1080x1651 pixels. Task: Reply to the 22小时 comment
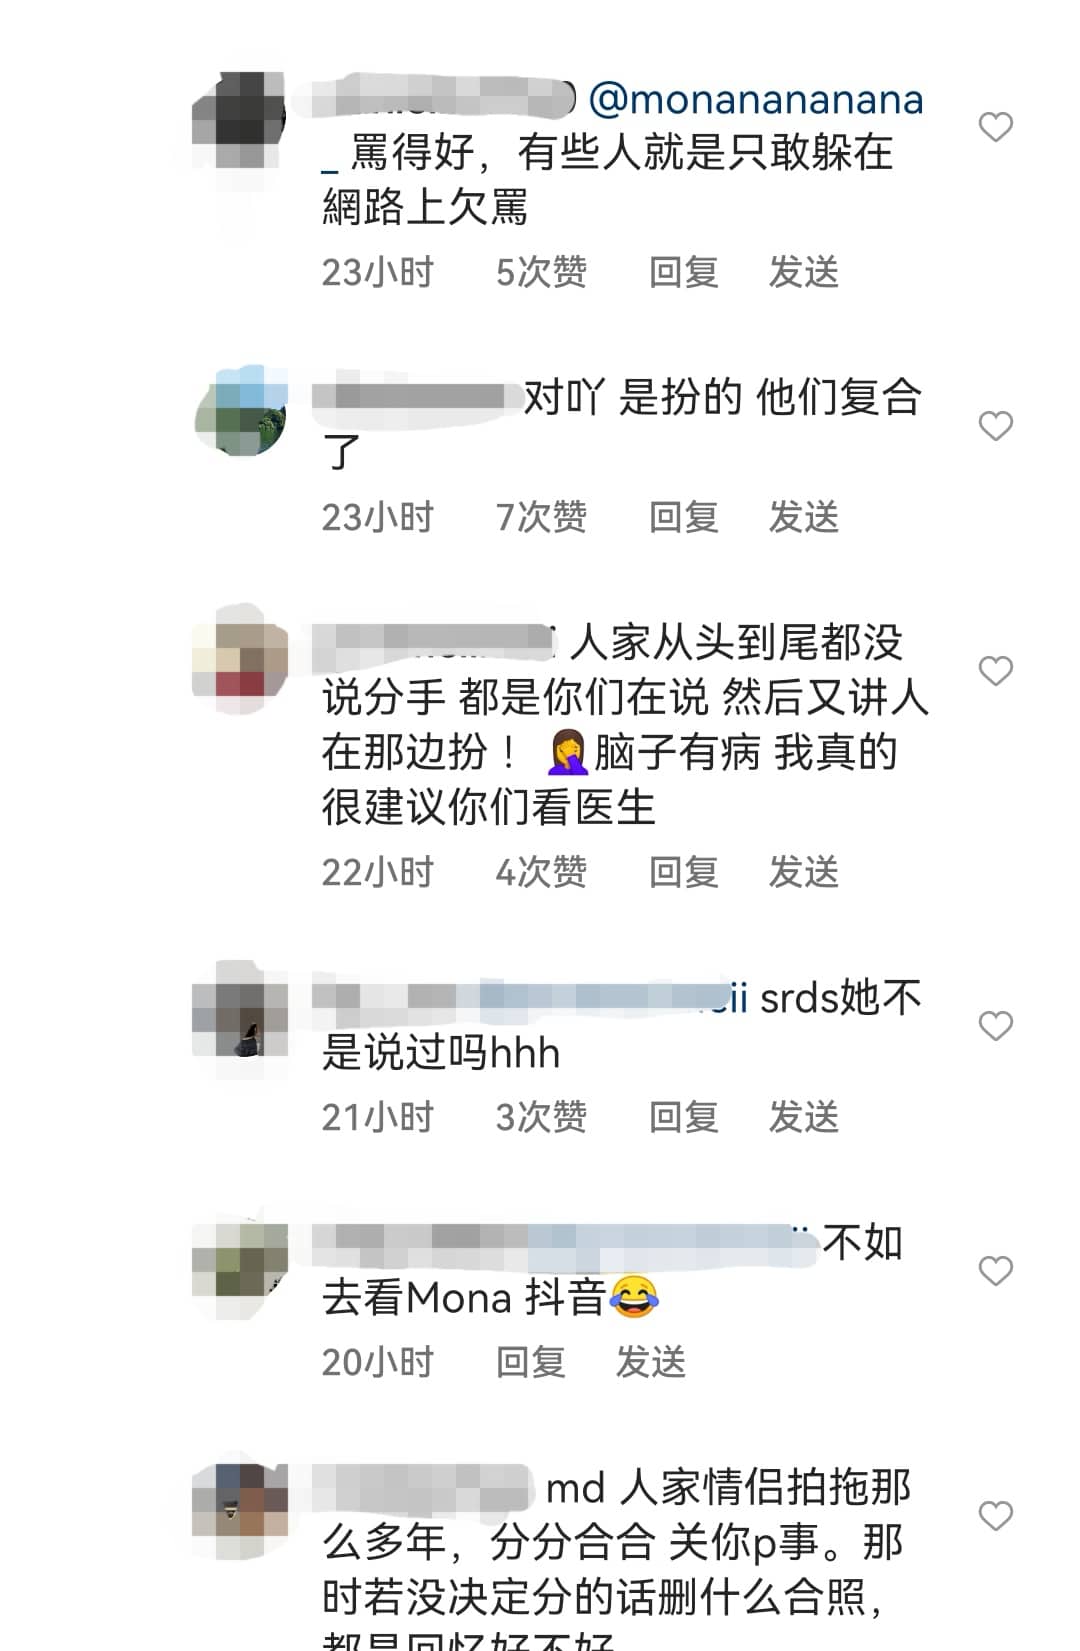pos(684,872)
